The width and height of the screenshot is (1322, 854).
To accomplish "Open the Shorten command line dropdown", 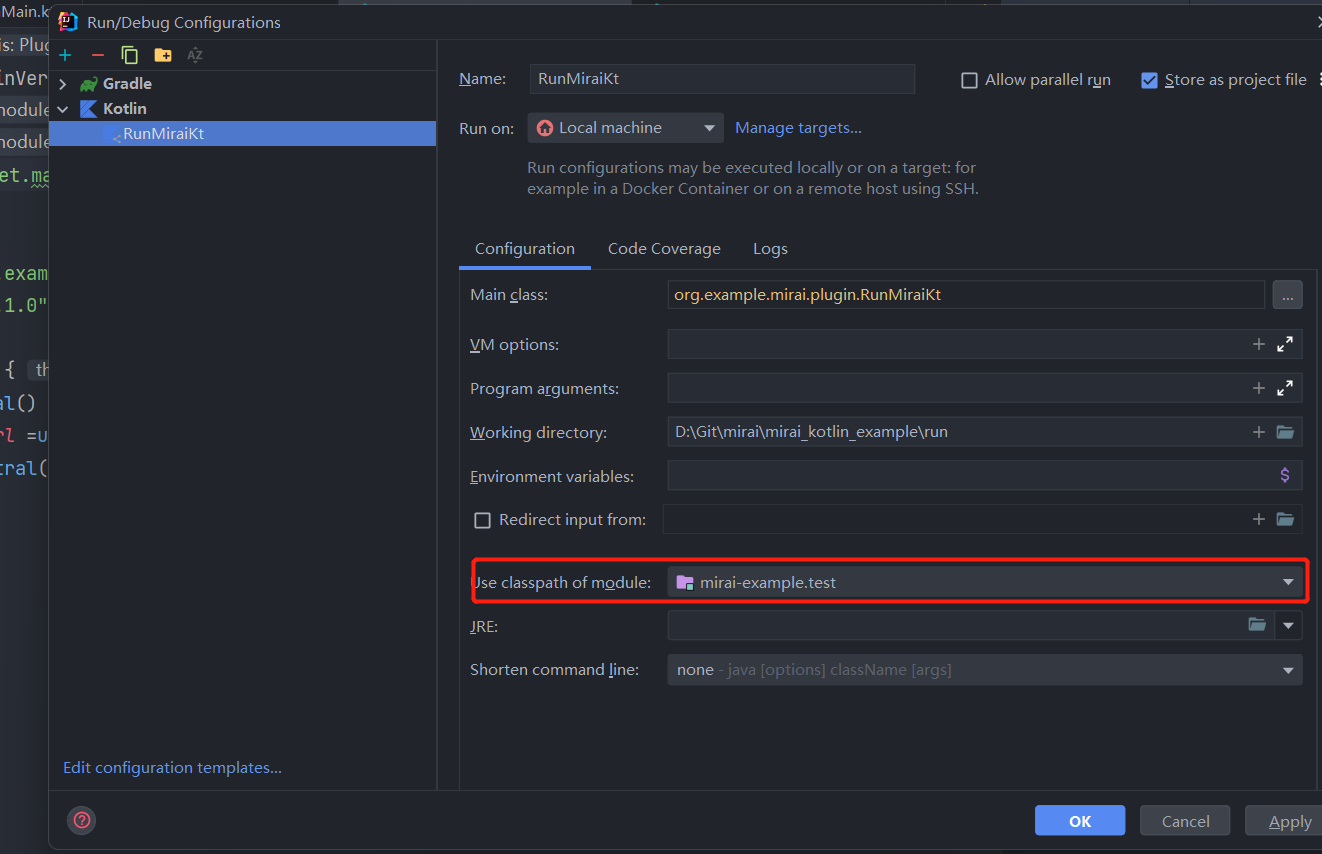I will click(x=985, y=670).
